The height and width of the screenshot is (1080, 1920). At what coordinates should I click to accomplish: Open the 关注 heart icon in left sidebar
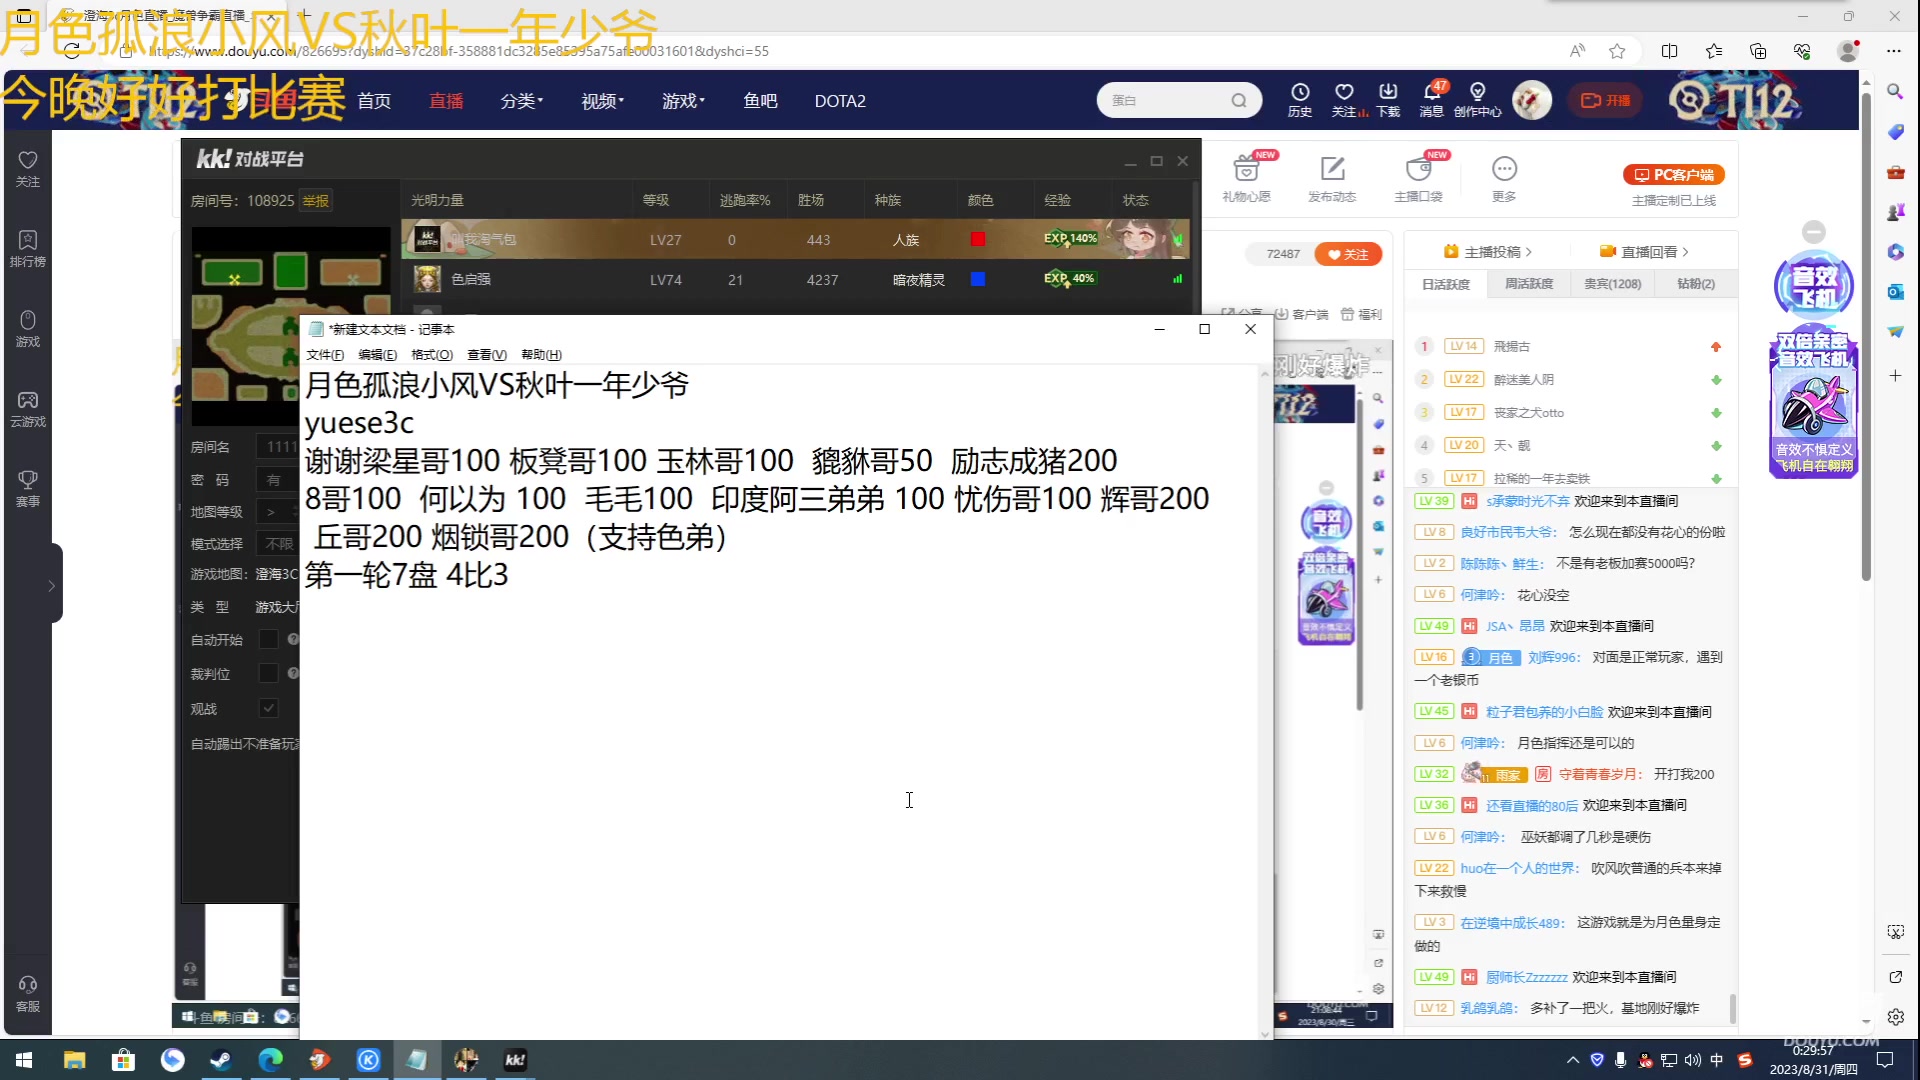28,168
